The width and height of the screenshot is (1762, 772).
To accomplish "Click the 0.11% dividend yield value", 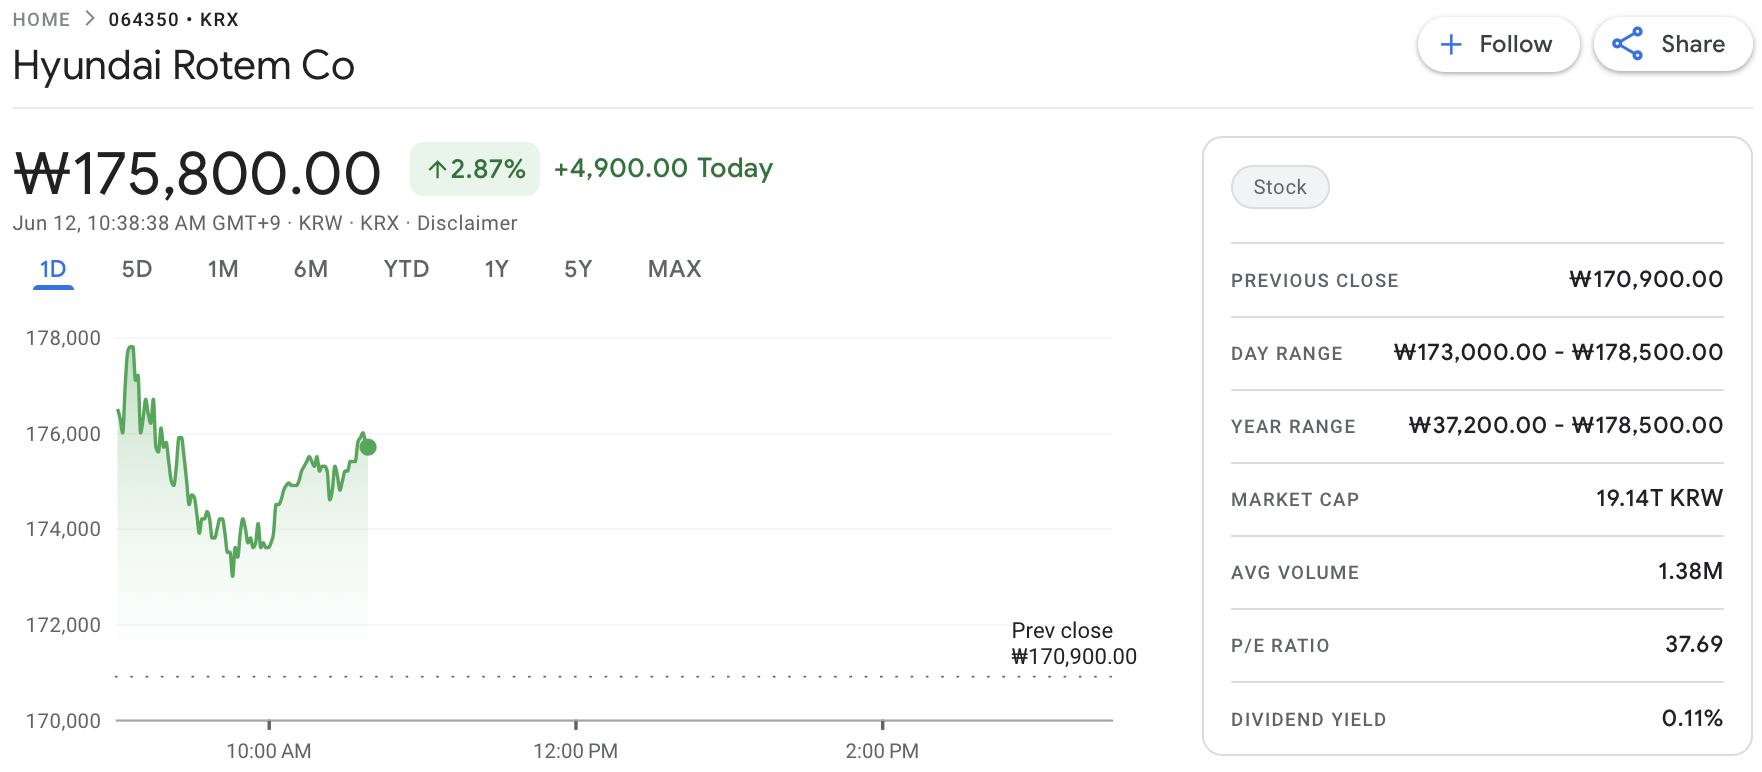I will click(1692, 719).
